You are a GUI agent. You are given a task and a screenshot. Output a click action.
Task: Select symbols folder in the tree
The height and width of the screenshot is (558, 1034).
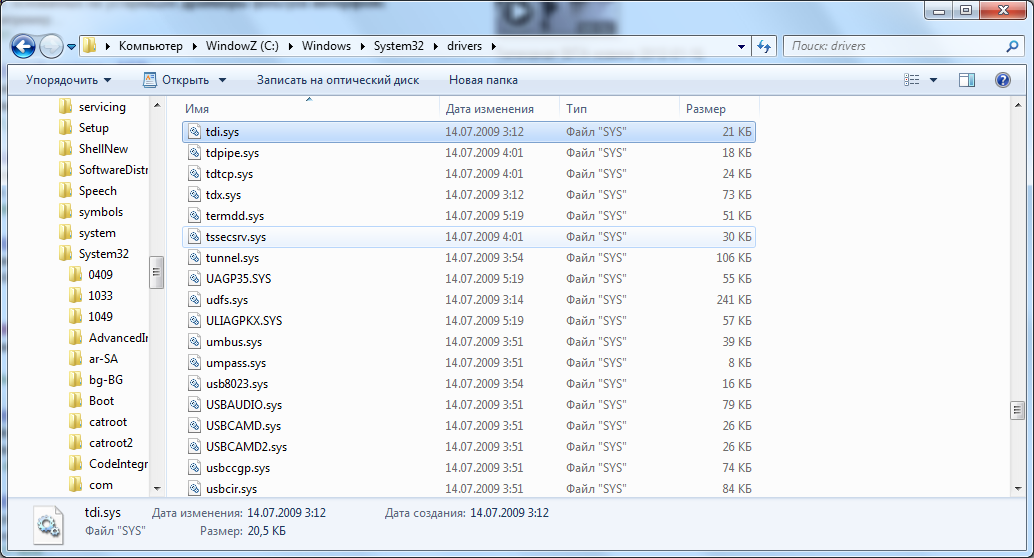[x=100, y=212]
